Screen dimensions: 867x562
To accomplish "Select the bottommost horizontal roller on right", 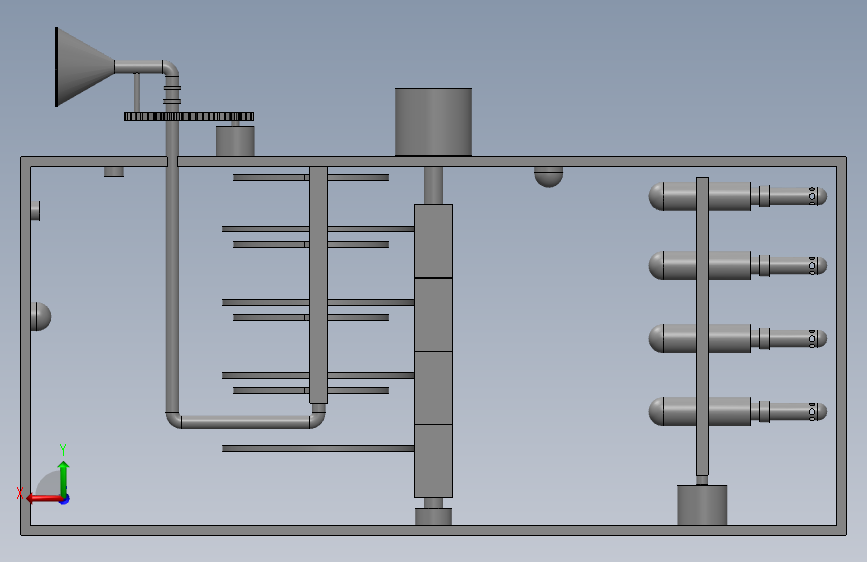I will (x=738, y=411).
